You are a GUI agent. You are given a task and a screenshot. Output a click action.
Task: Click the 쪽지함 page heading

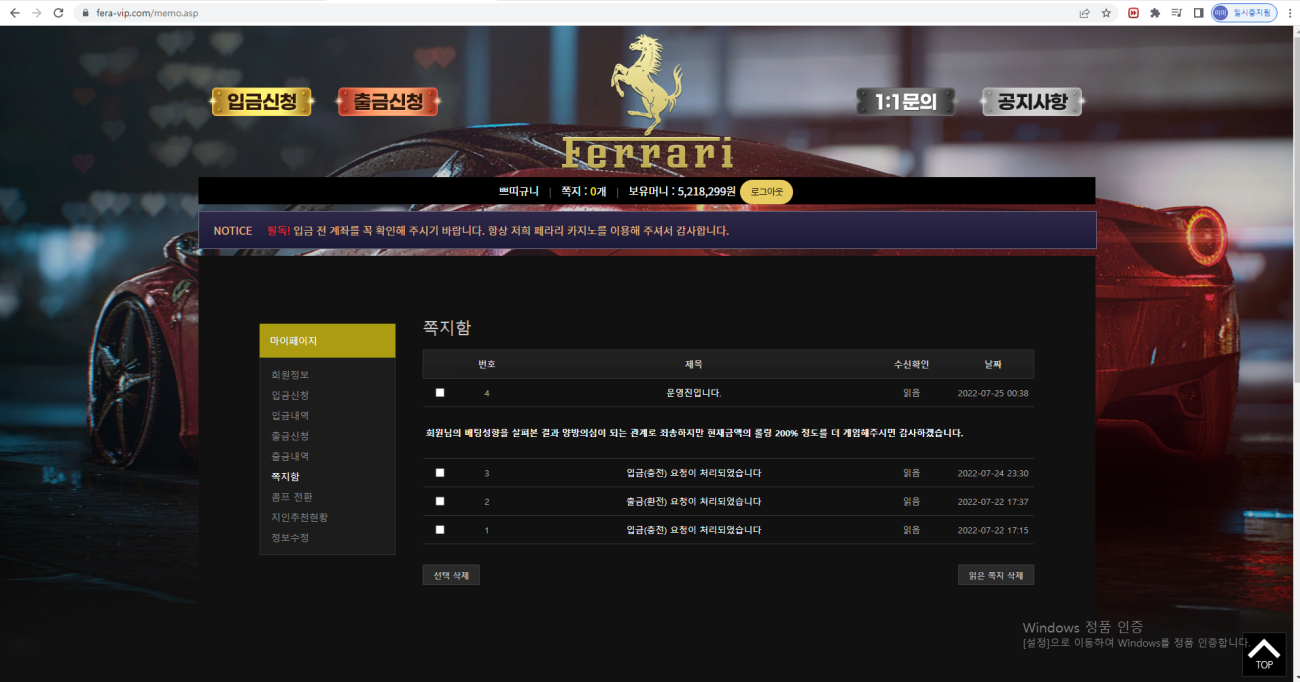tap(447, 327)
